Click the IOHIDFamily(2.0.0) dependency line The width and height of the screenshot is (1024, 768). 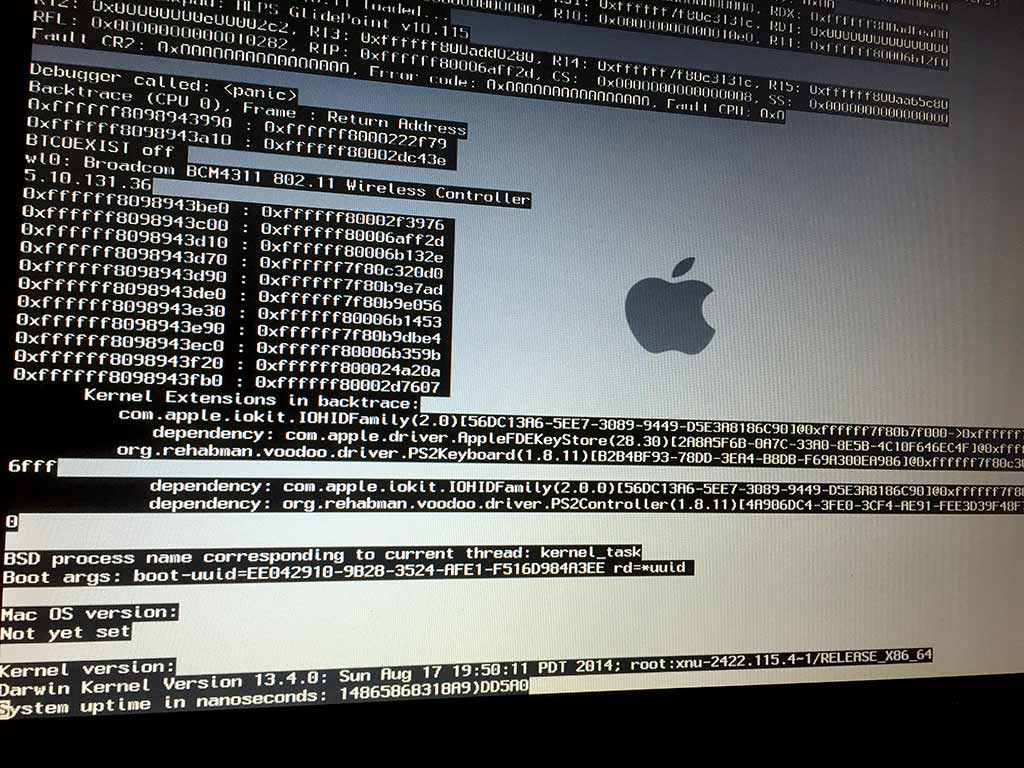click(x=586, y=489)
